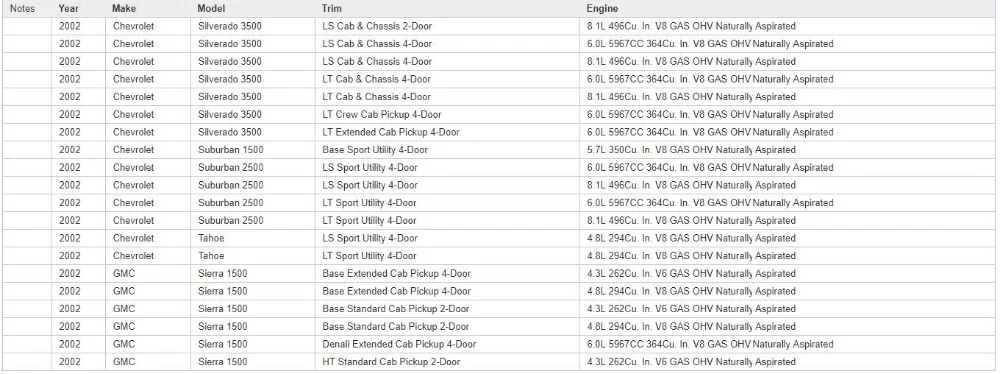The image size is (1000, 374).
Task: Select Base Sport Utility 4-Door trim cell
Action: point(447,150)
